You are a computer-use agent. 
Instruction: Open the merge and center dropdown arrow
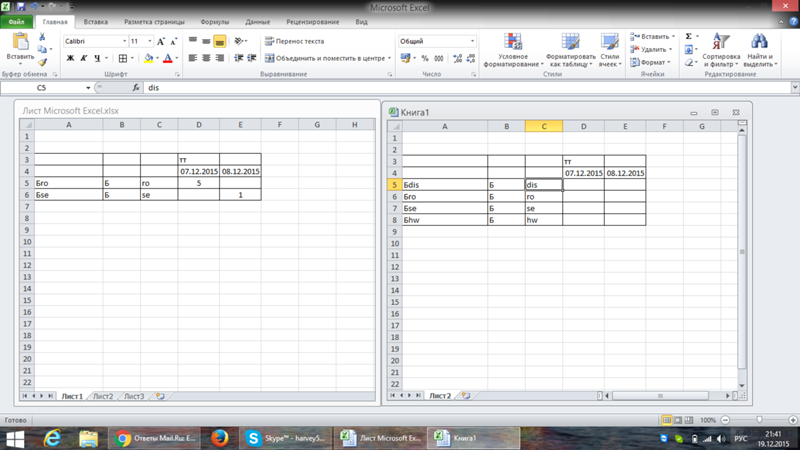point(389,58)
